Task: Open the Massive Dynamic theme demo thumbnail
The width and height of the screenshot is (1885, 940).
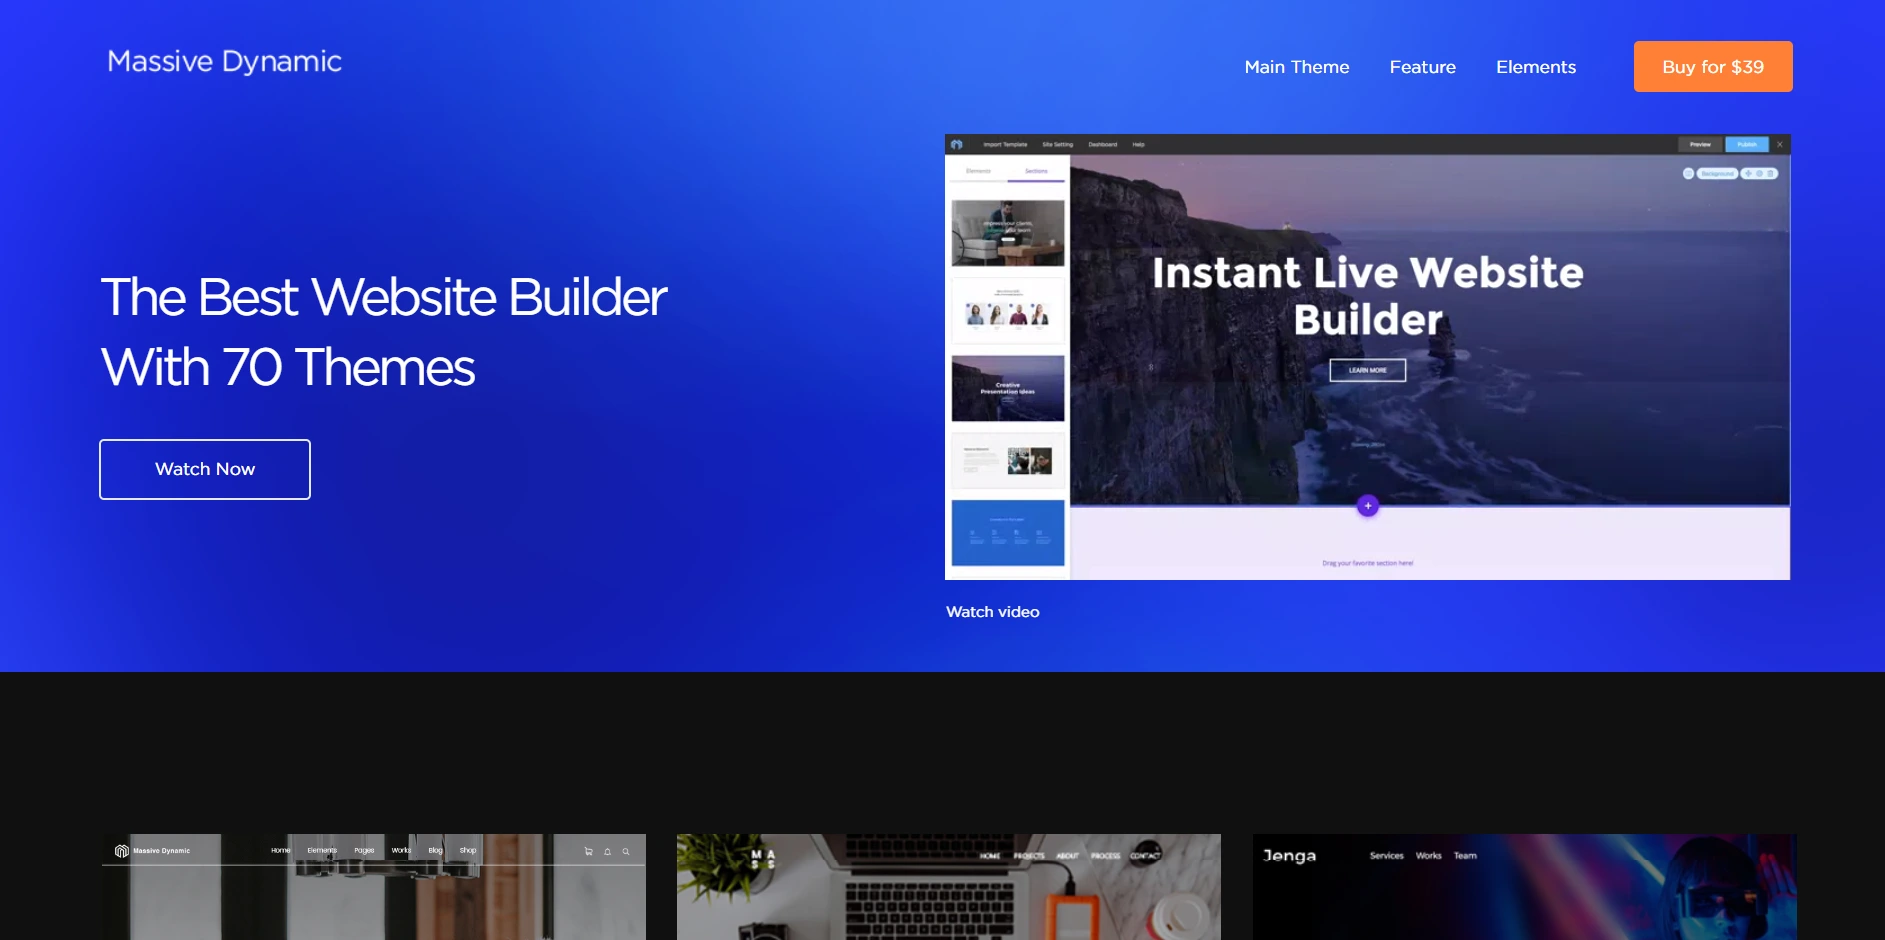Action: click(x=374, y=887)
